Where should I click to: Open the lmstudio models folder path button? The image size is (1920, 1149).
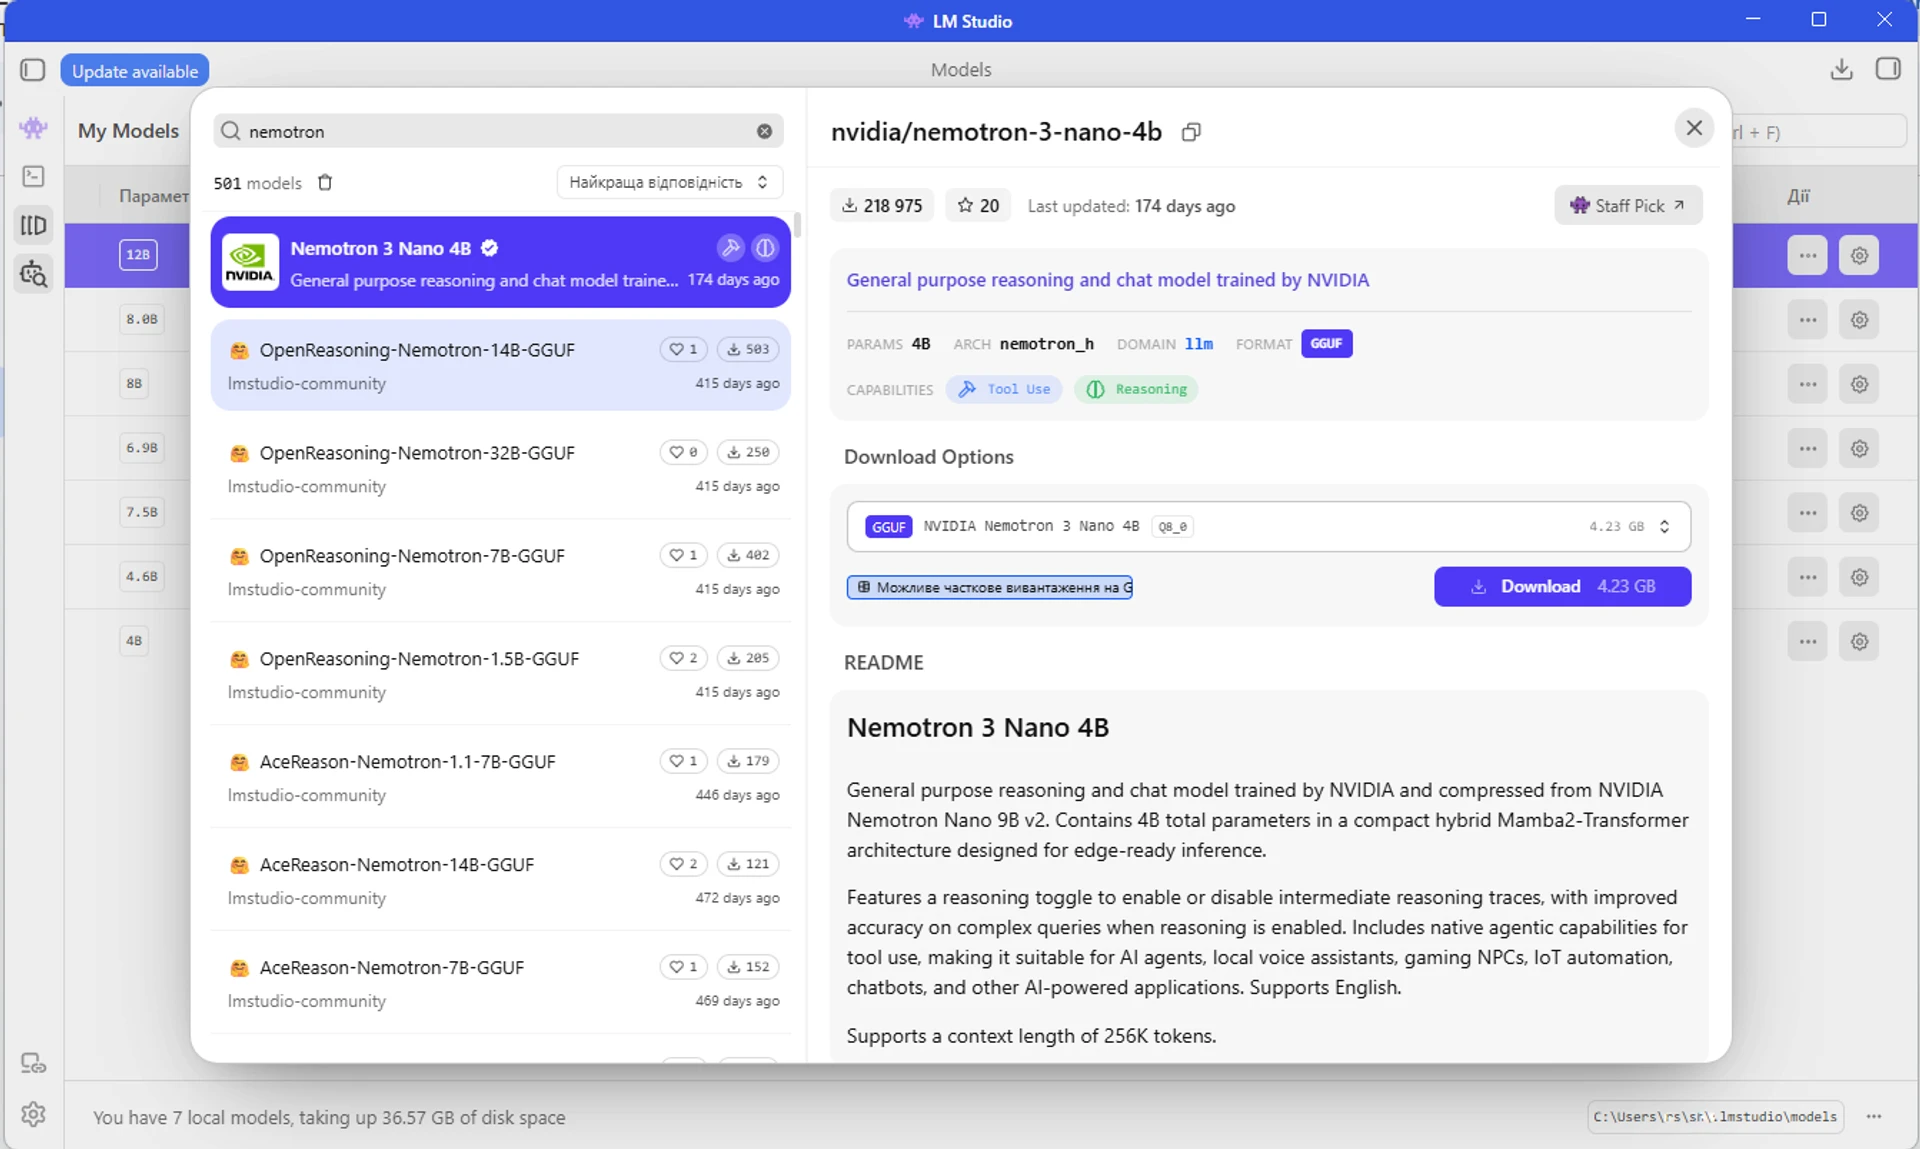point(1715,1117)
